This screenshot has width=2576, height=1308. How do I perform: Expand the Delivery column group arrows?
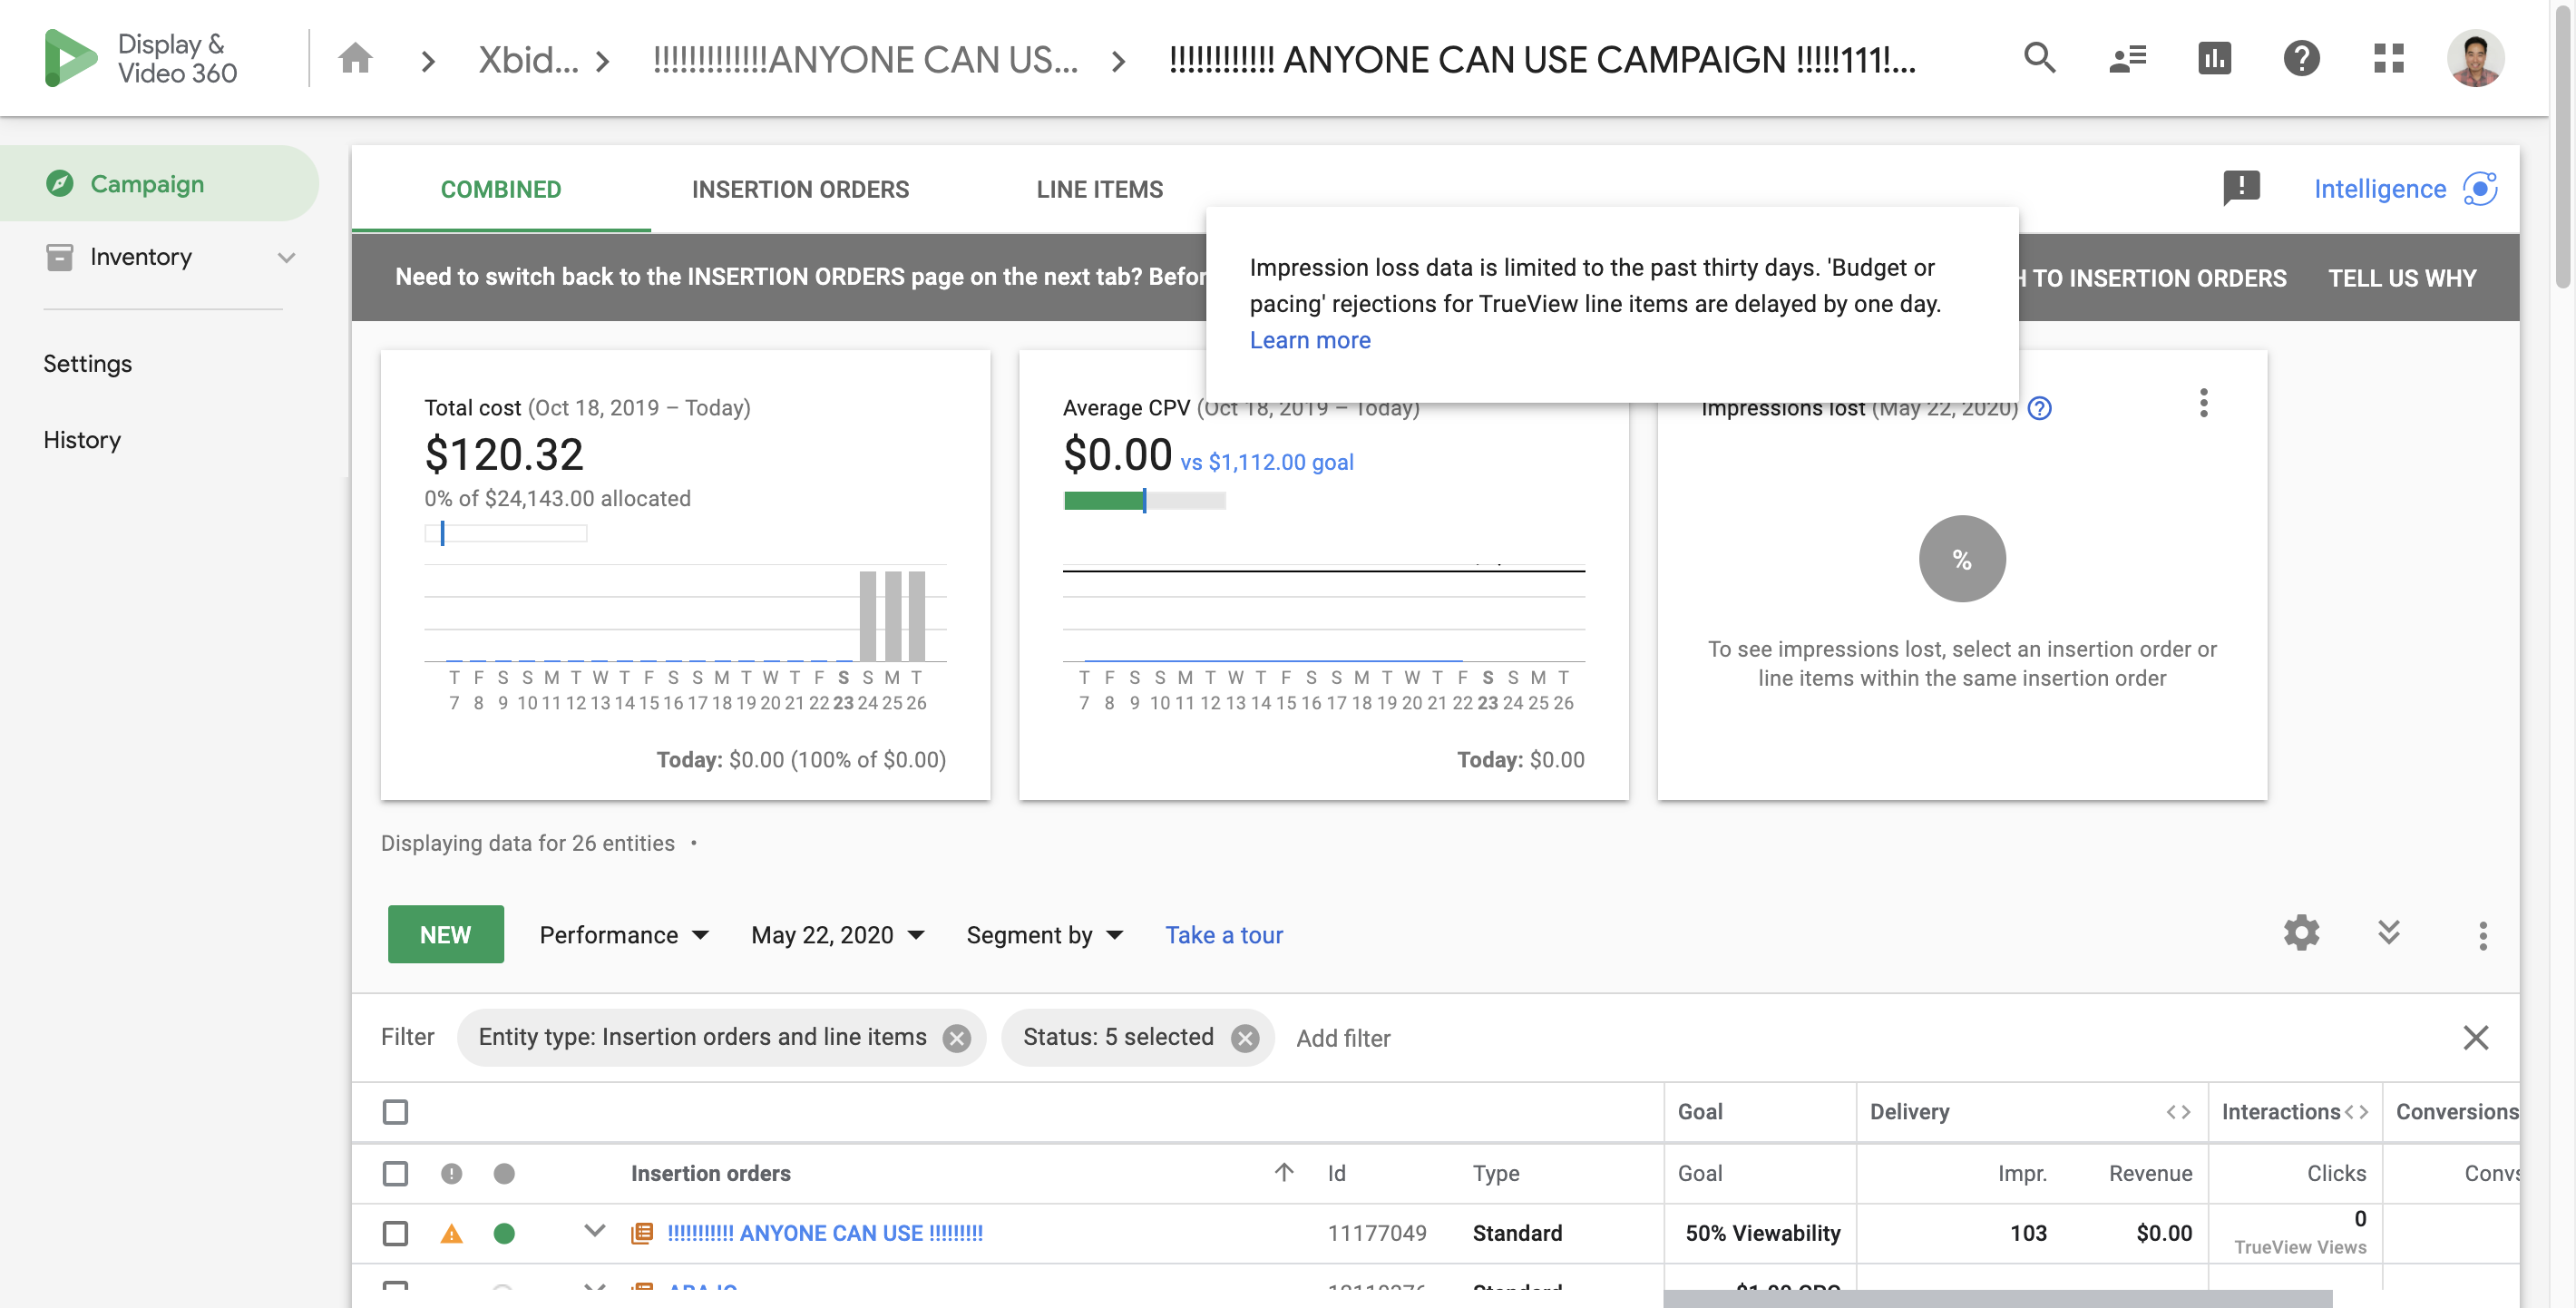(2178, 1112)
